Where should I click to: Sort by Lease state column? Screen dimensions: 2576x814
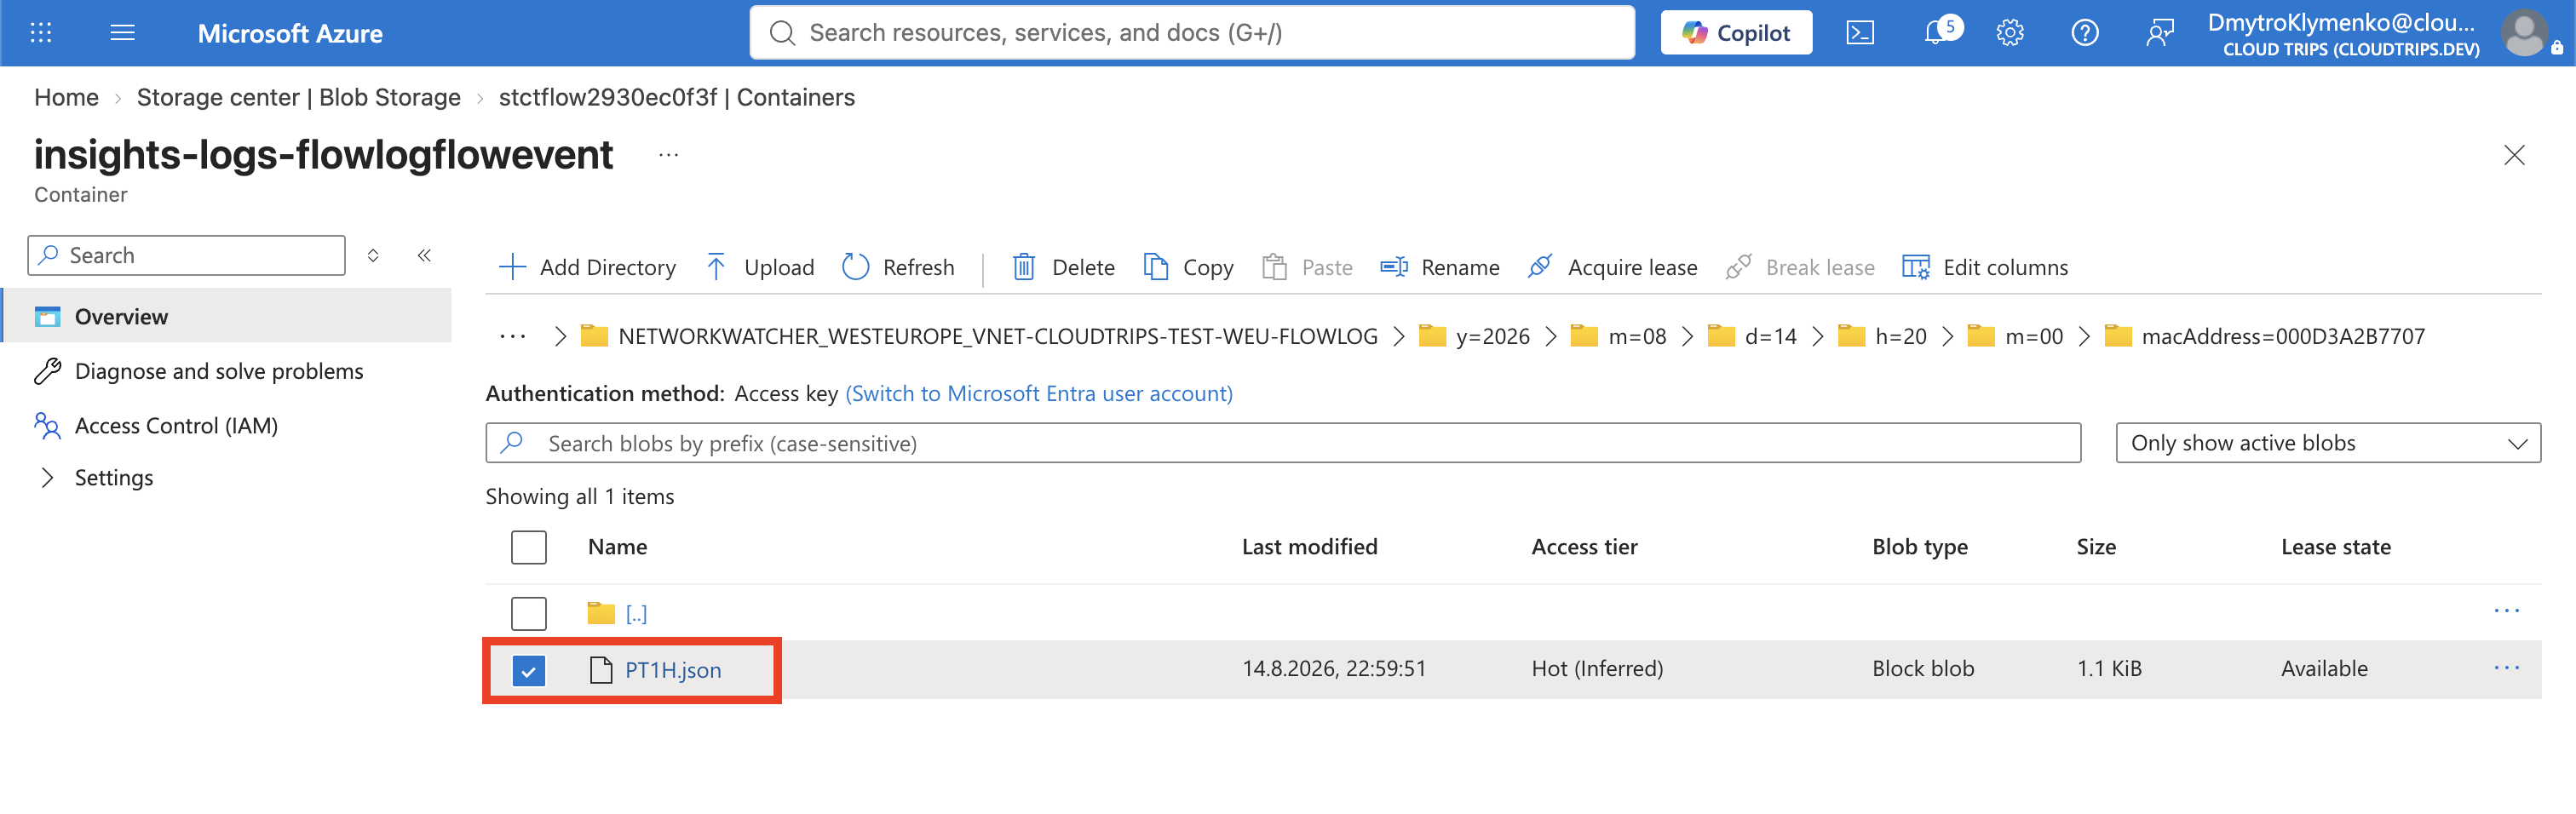click(2335, 546)
